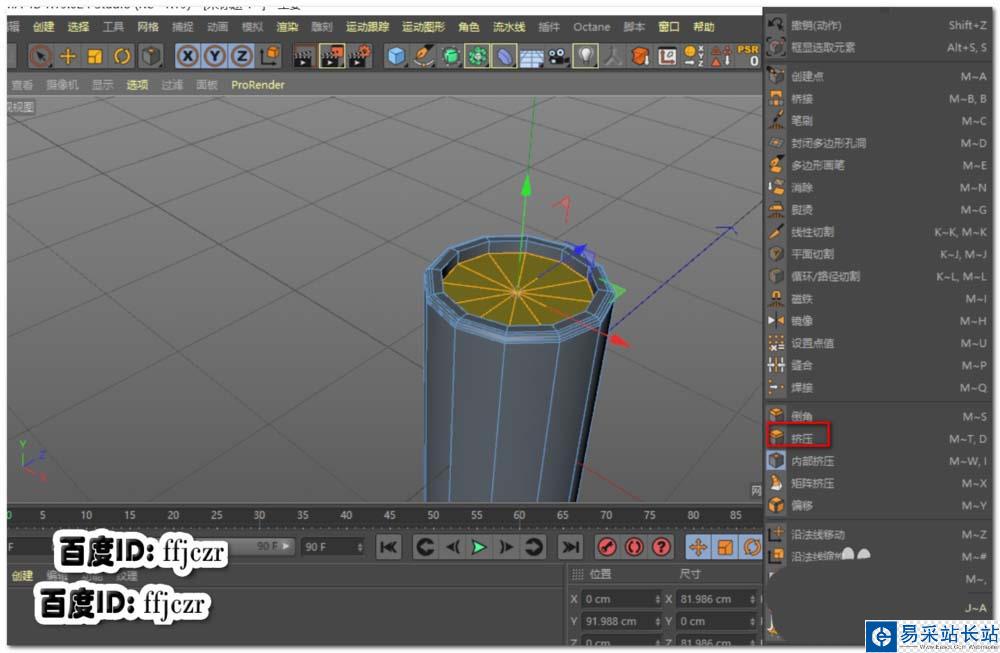
Task: Jump to the timeline end
Action: click(570, 547)
